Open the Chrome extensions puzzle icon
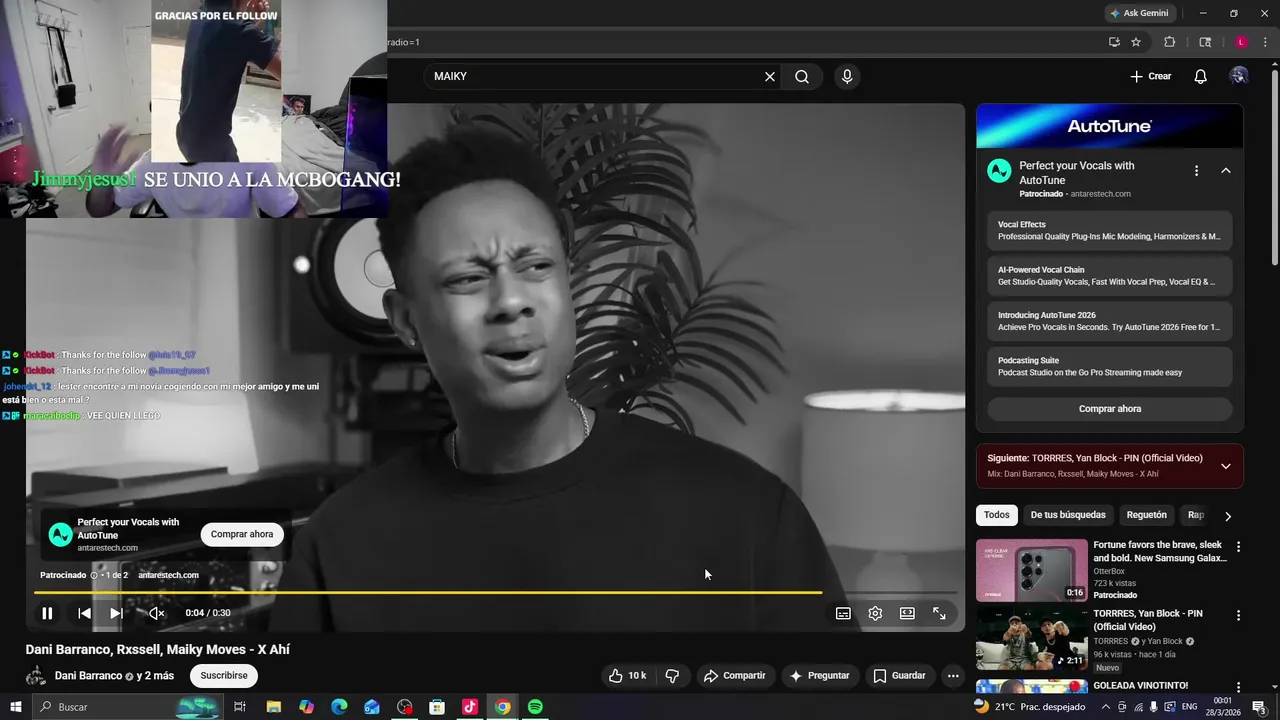The height and width of the screenshot is (720, 1280). tap(1169, 42)
